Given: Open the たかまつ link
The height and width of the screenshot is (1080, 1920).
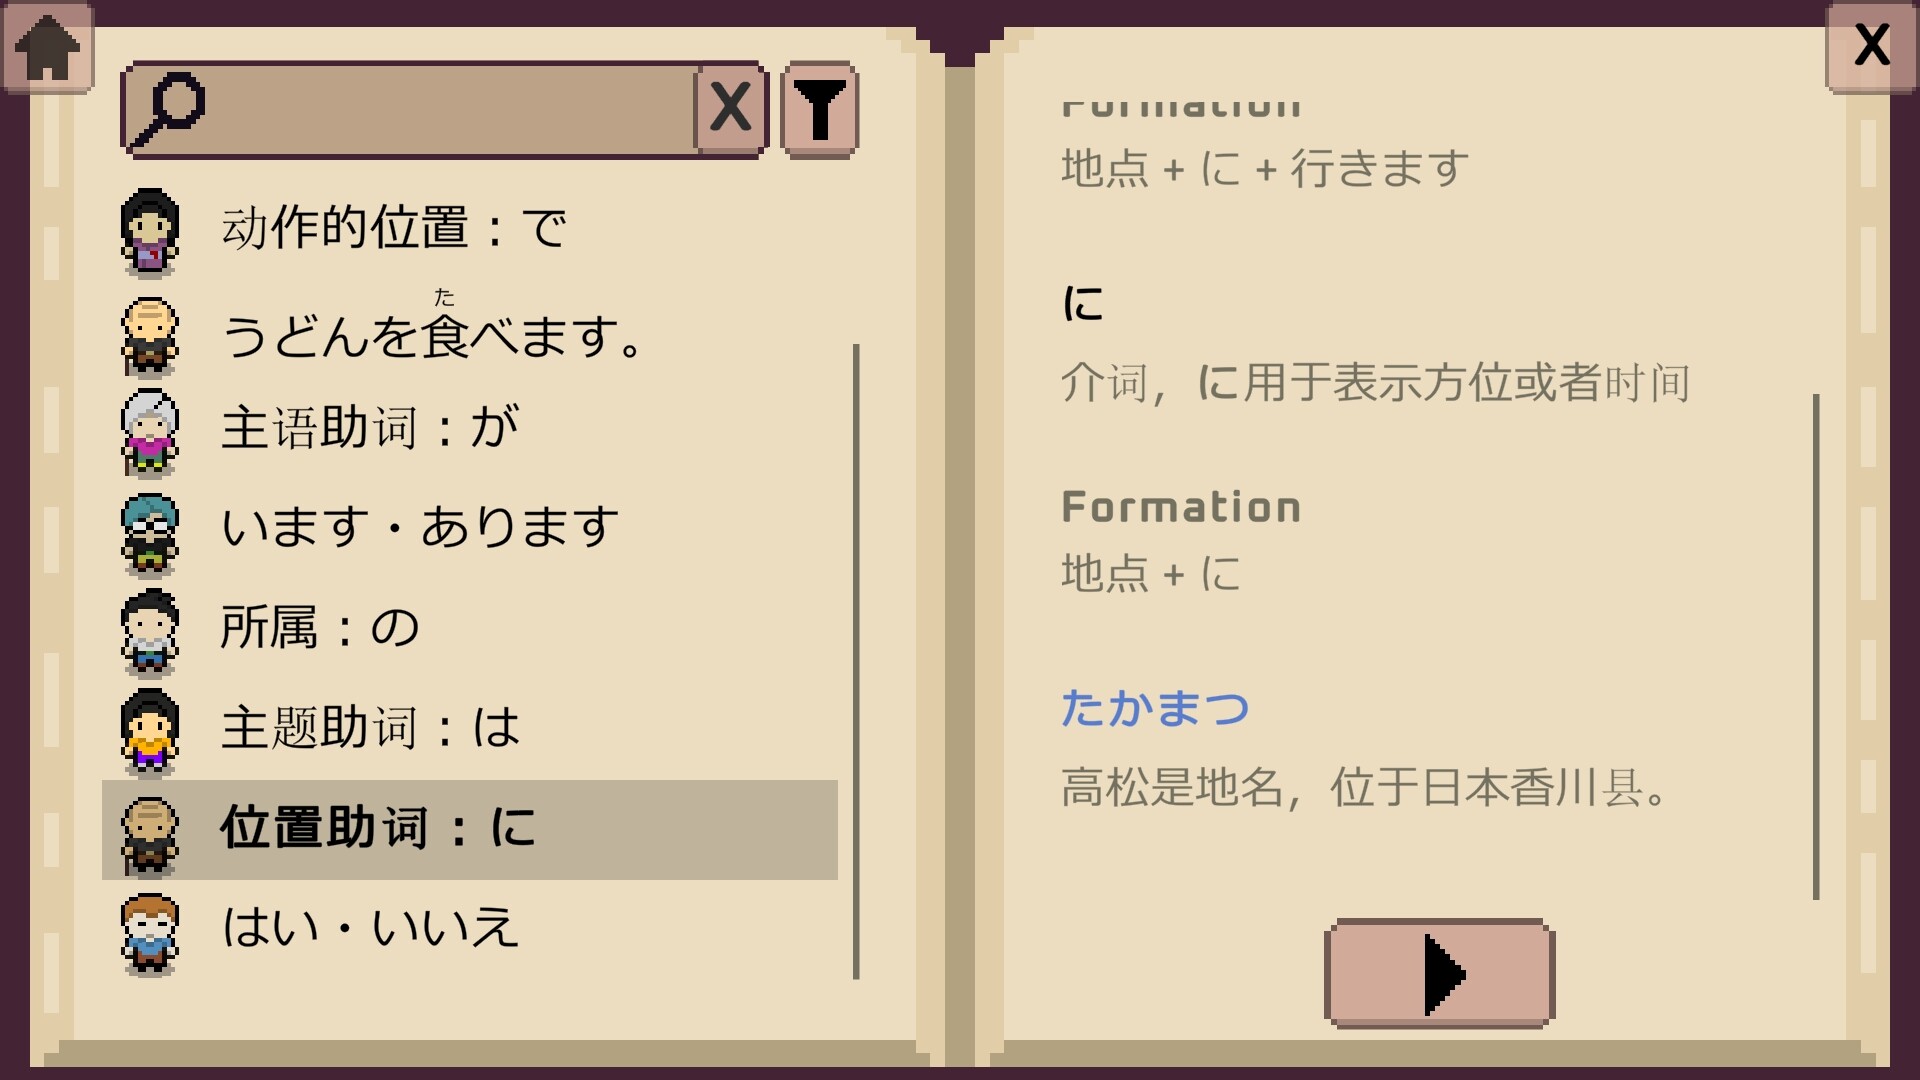Looking at the screenshot, I should tap(1155, 707).
